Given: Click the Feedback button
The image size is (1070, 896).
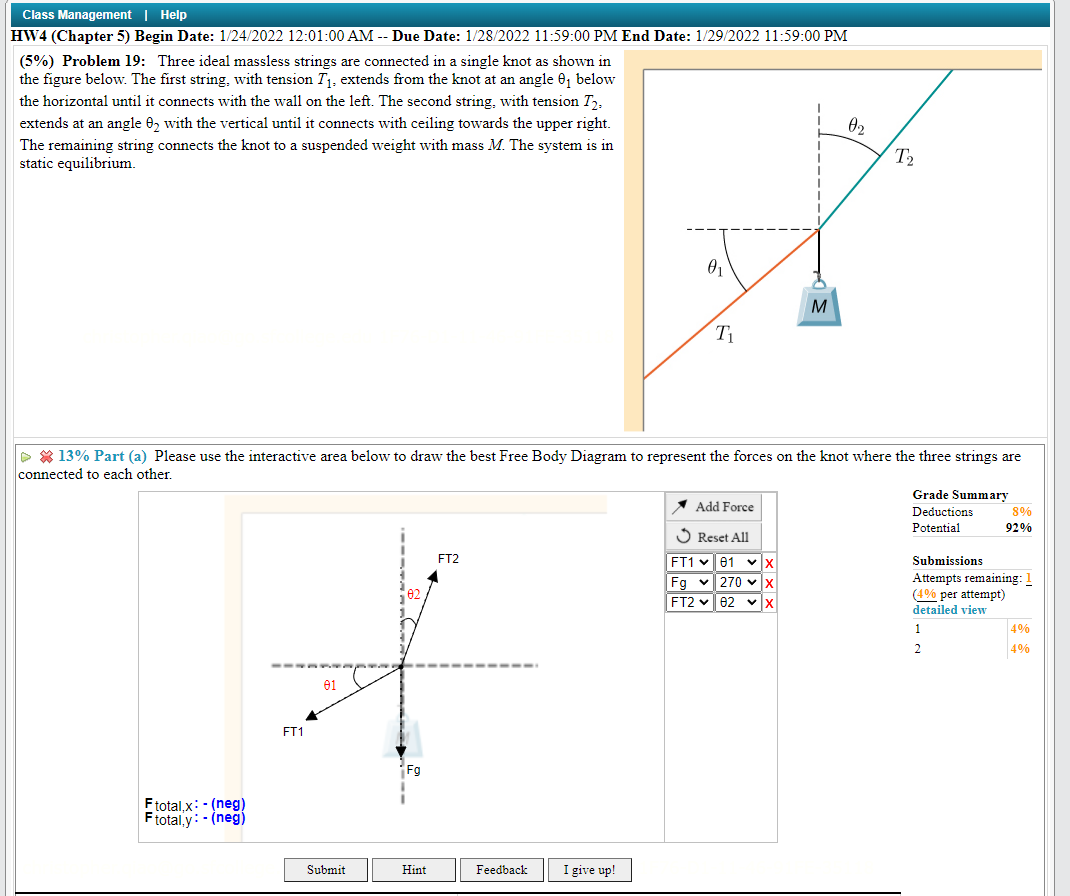Looking at the screenshot, I should click(501, 869).
